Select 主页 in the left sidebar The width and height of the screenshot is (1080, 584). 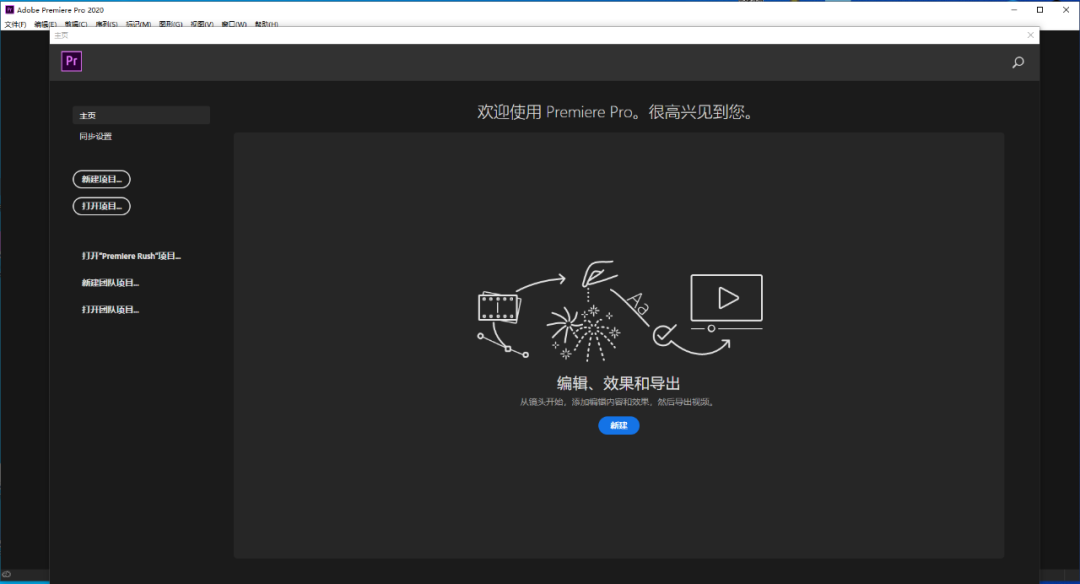click(141, 115)
